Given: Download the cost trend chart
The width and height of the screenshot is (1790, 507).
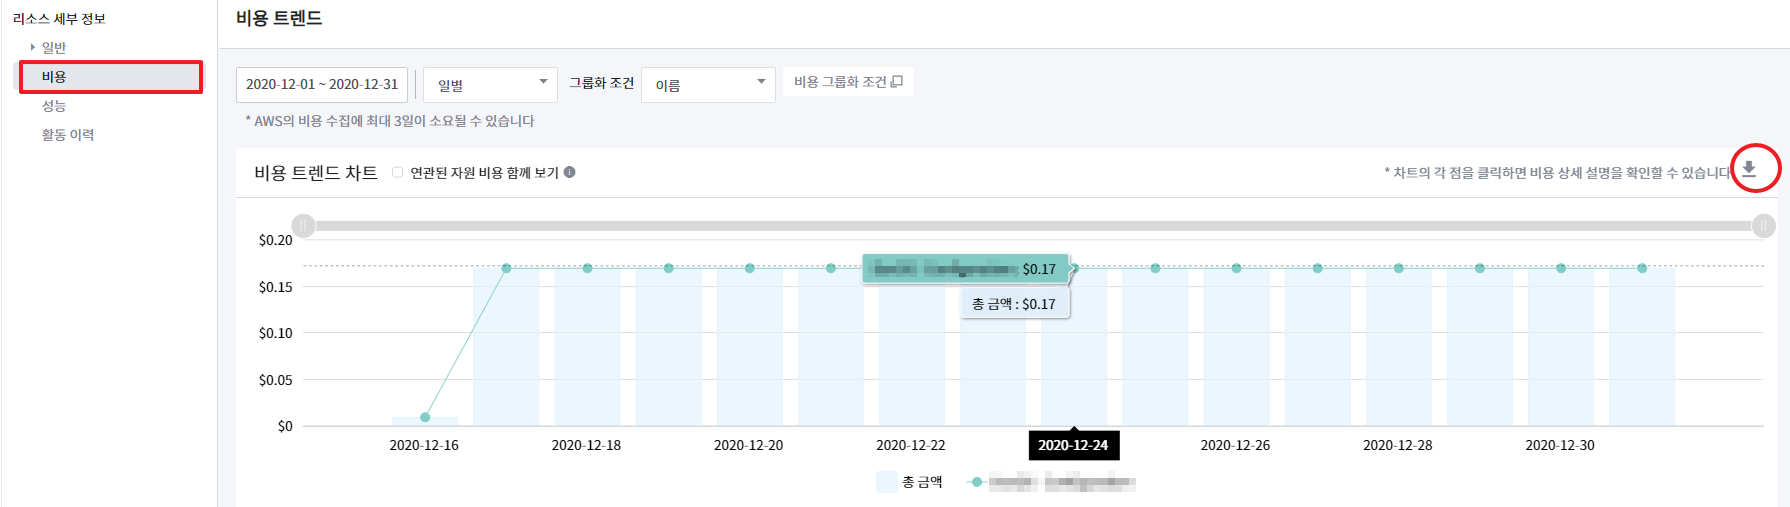Looking at the screenshot, I should point(1749,169).
